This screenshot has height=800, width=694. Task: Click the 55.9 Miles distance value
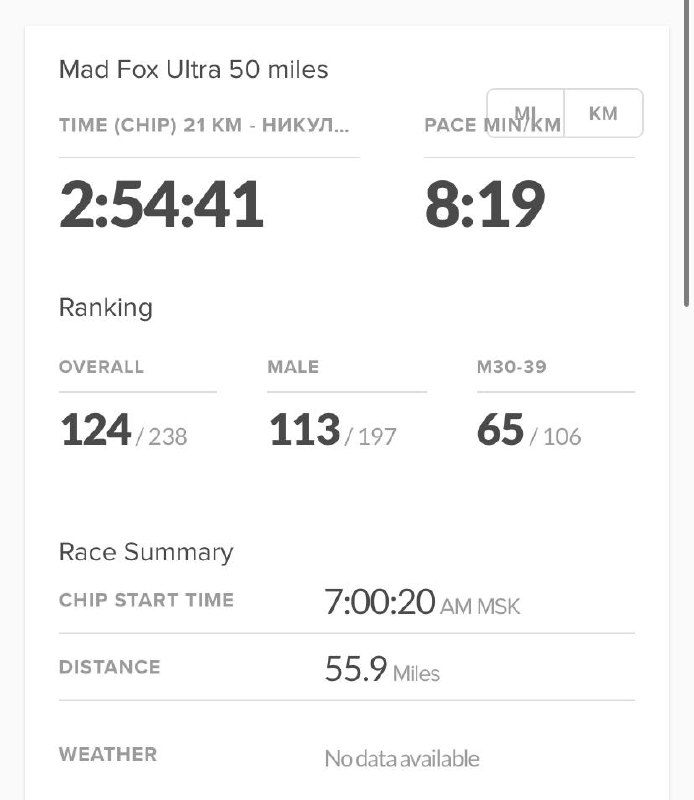tap(382, 669)
